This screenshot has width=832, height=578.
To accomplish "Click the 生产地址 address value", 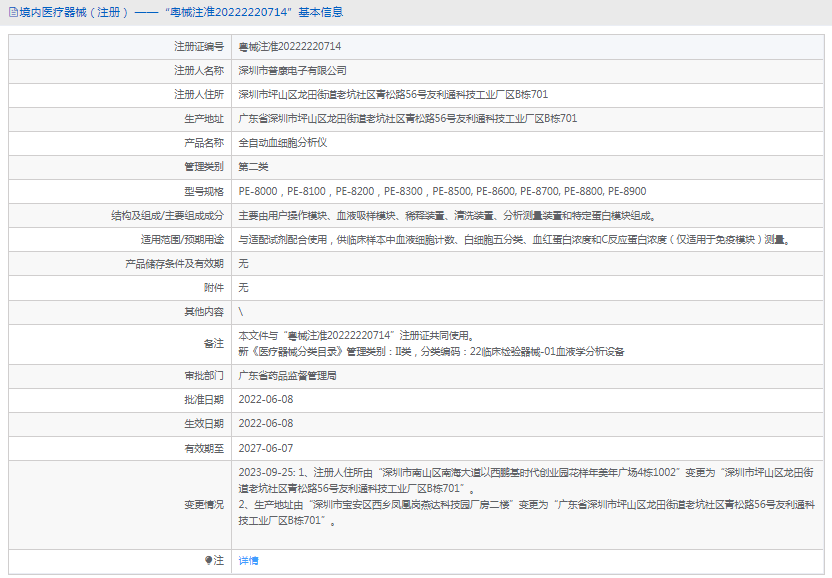I will pos(408,118).
